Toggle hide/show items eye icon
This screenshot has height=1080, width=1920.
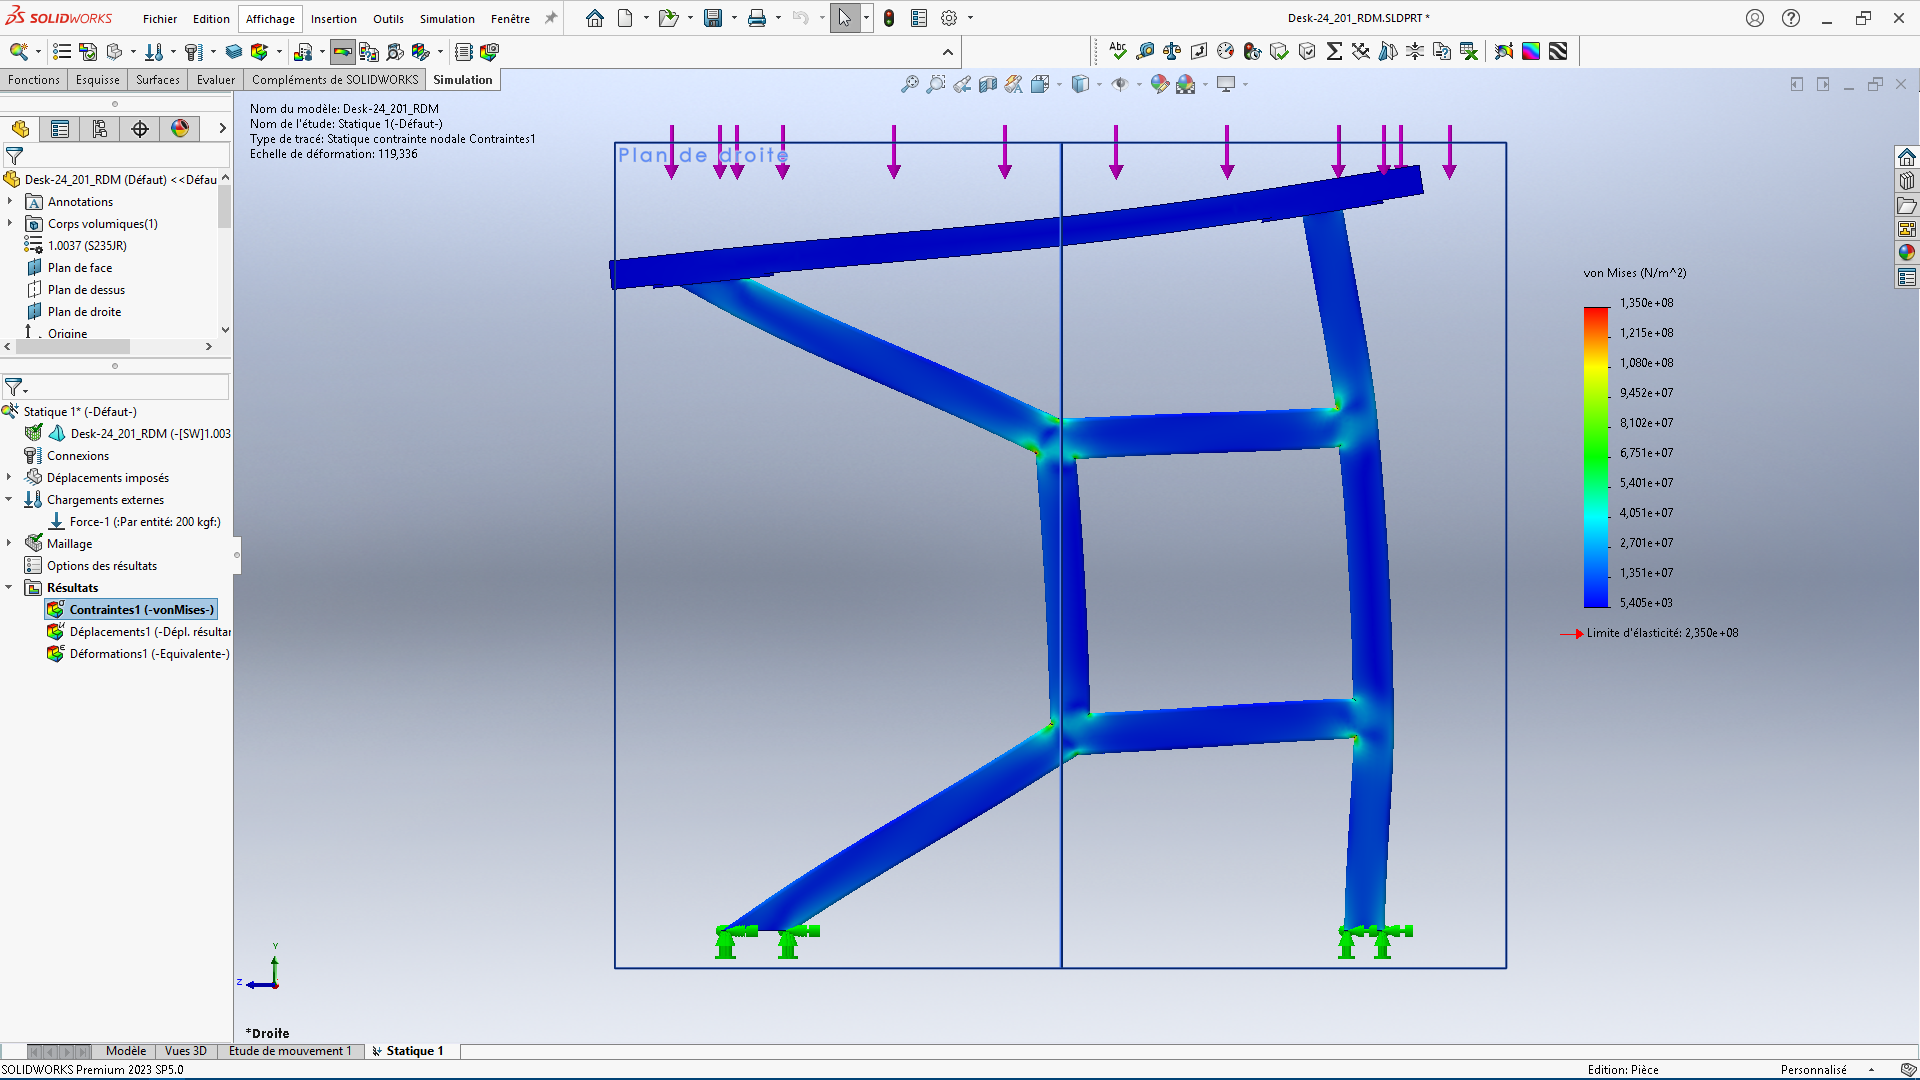pyautogui.click(x=1120, y=85)
